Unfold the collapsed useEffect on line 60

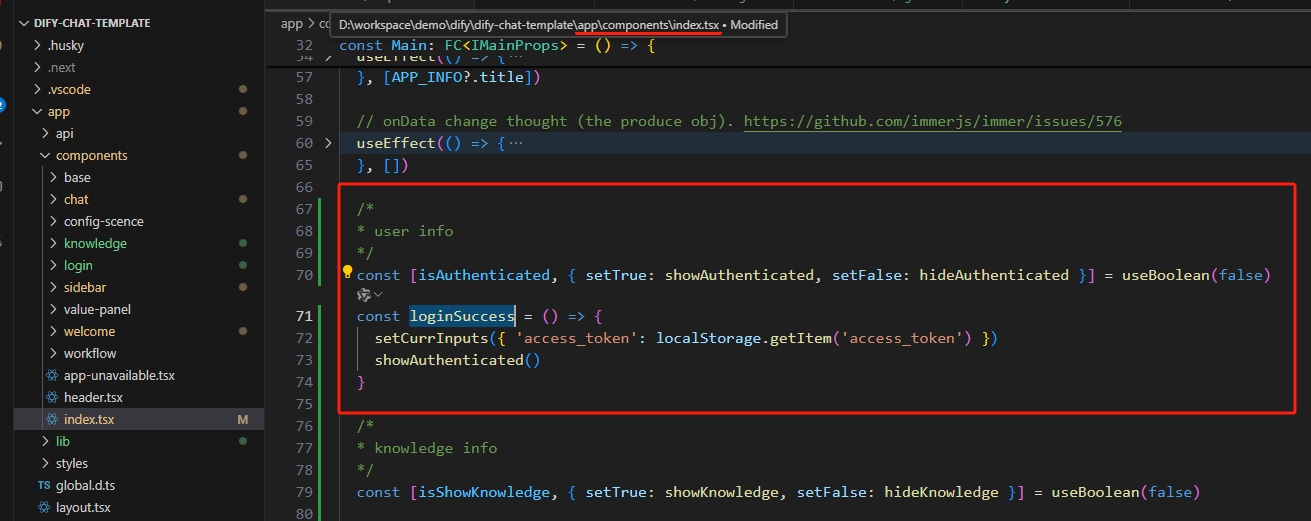[x=328, y=144]
